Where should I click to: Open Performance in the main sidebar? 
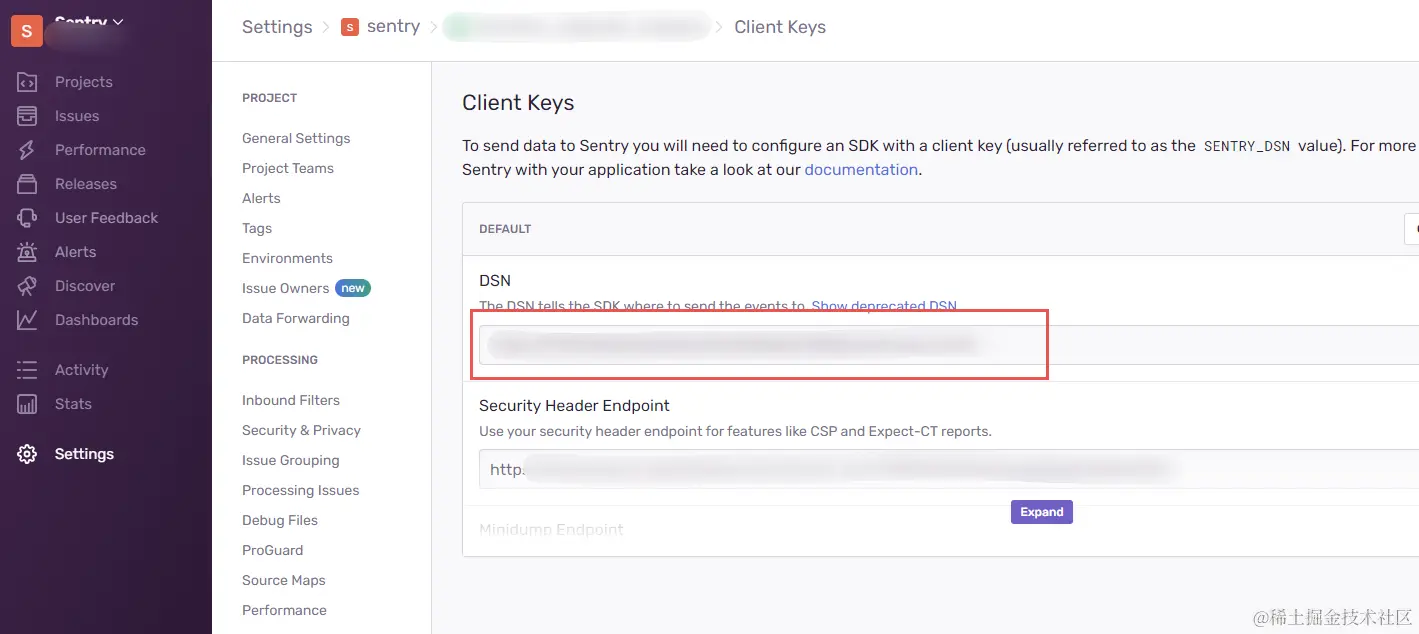100,150
